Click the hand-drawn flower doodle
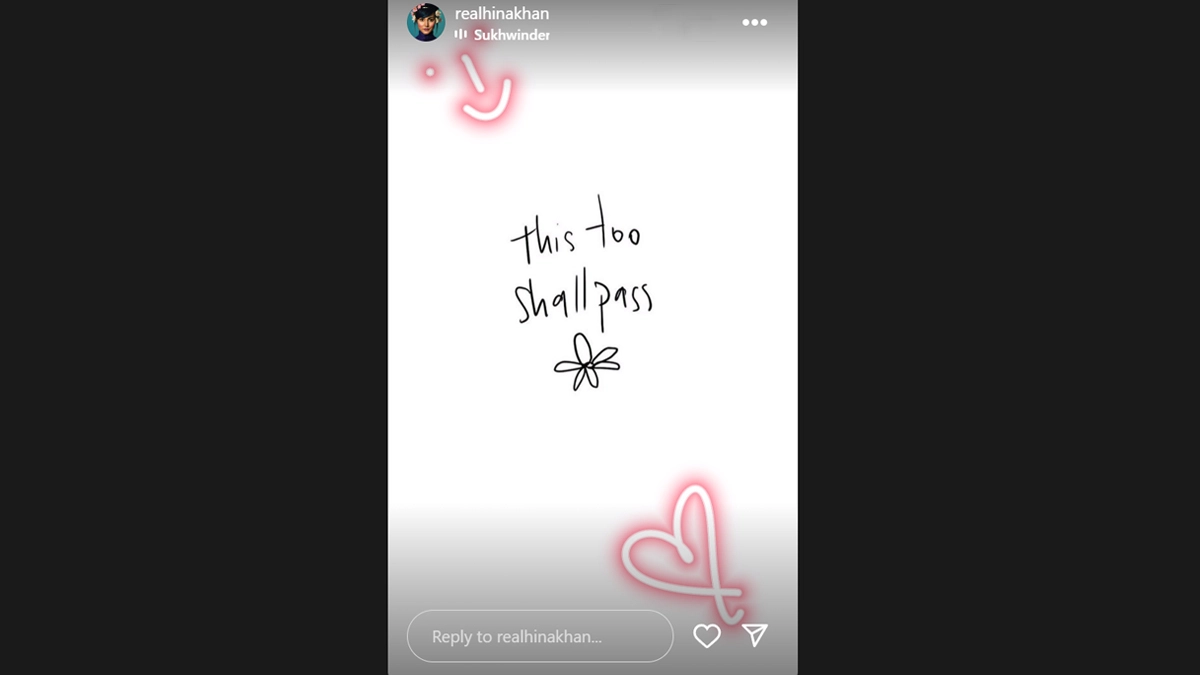Viewport: 1200px width, 675px height. coord(587,361)
